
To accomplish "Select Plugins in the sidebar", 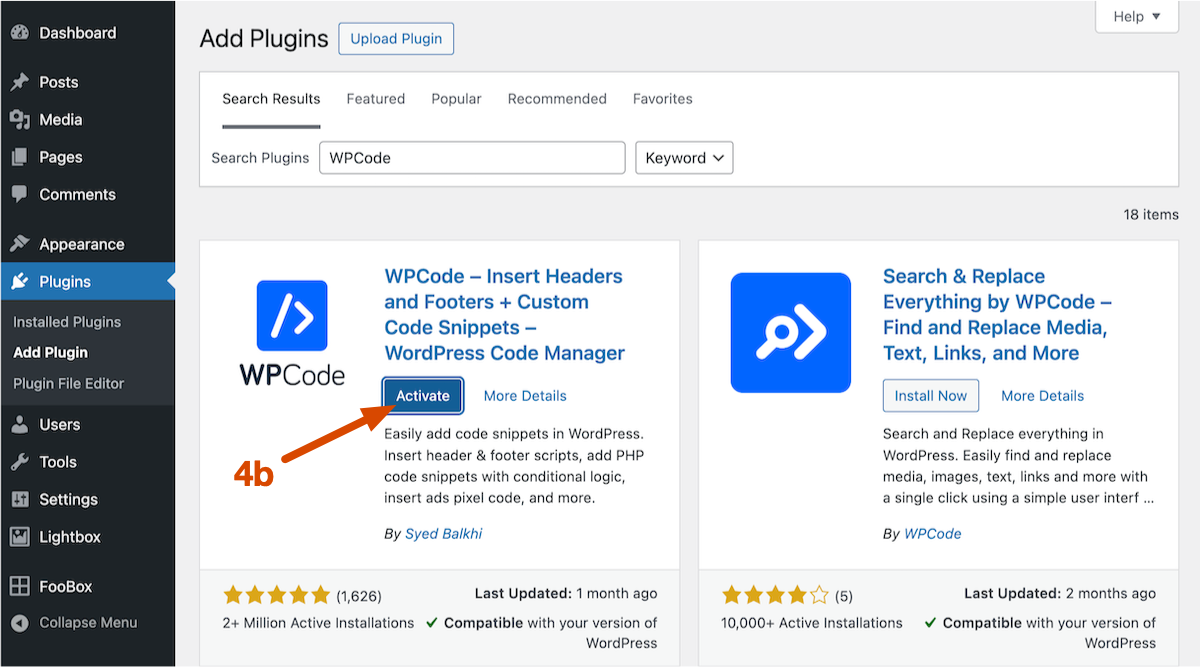I will [65, 281].
